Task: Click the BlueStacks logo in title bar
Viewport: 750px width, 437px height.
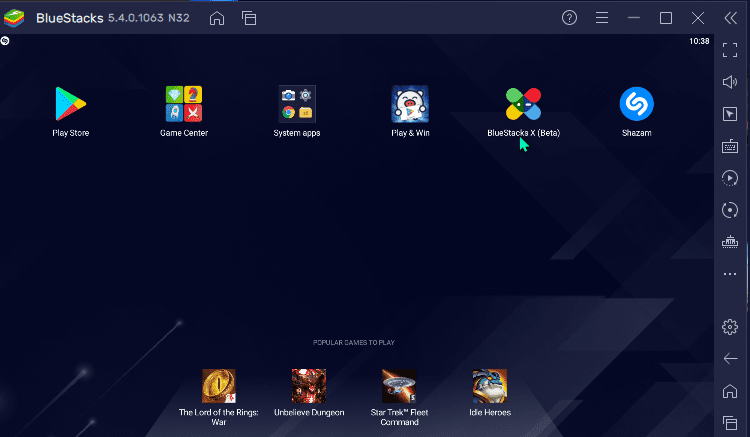Action: coord(14,18)
